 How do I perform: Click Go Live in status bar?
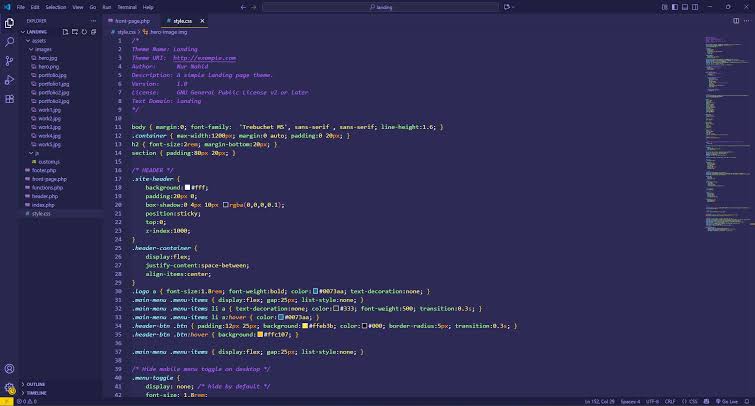tap(727, 402)
